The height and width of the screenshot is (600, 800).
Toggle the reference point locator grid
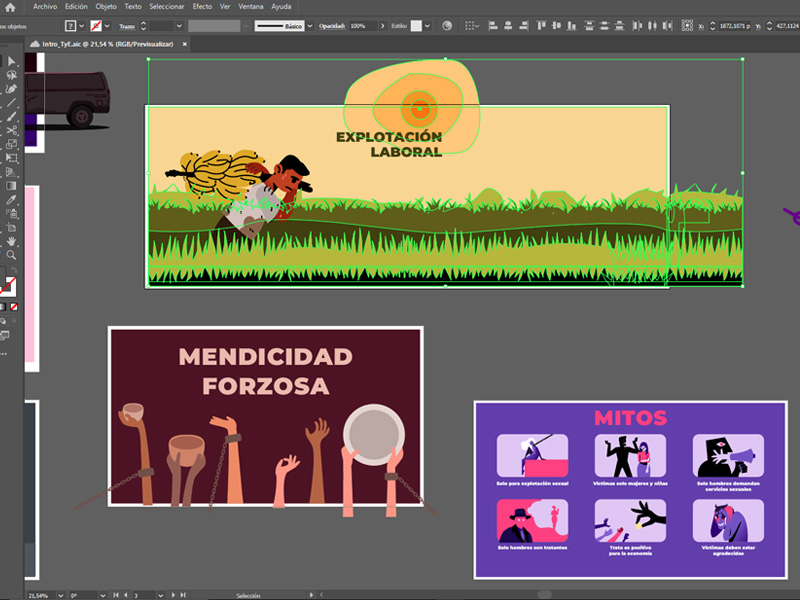tap(688, 25)
